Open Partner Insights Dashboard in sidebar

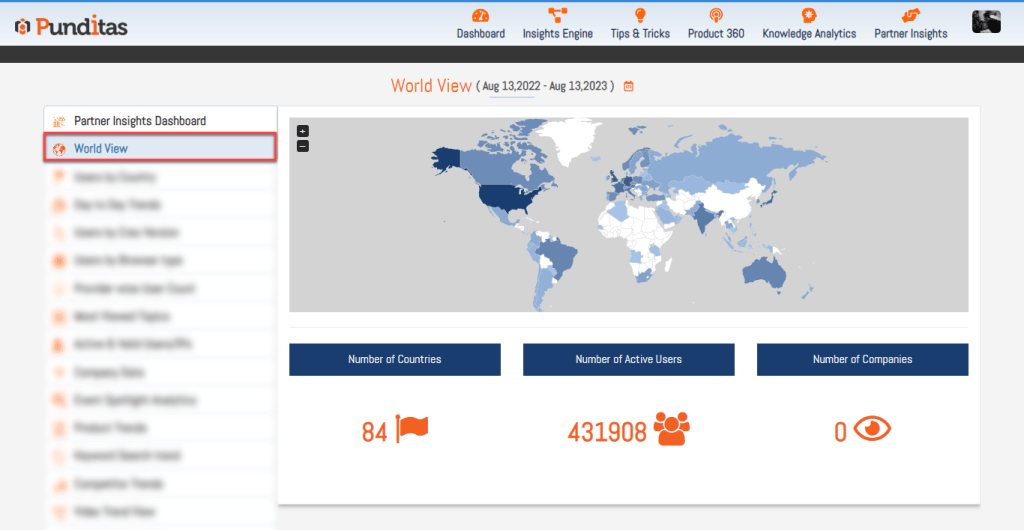click(x=139, y=121)
